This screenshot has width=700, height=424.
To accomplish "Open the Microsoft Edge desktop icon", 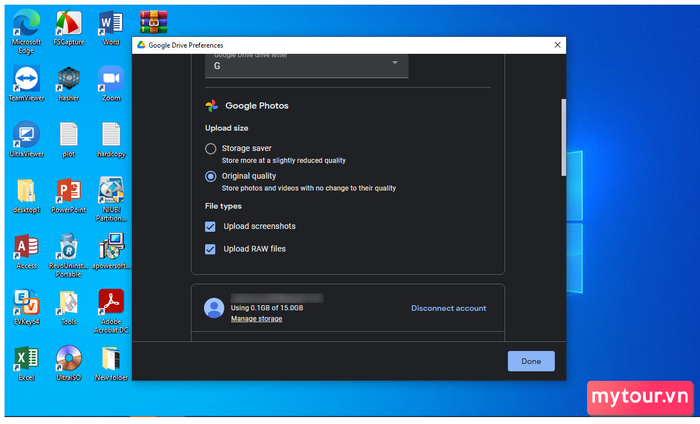I will coord(26,31).
